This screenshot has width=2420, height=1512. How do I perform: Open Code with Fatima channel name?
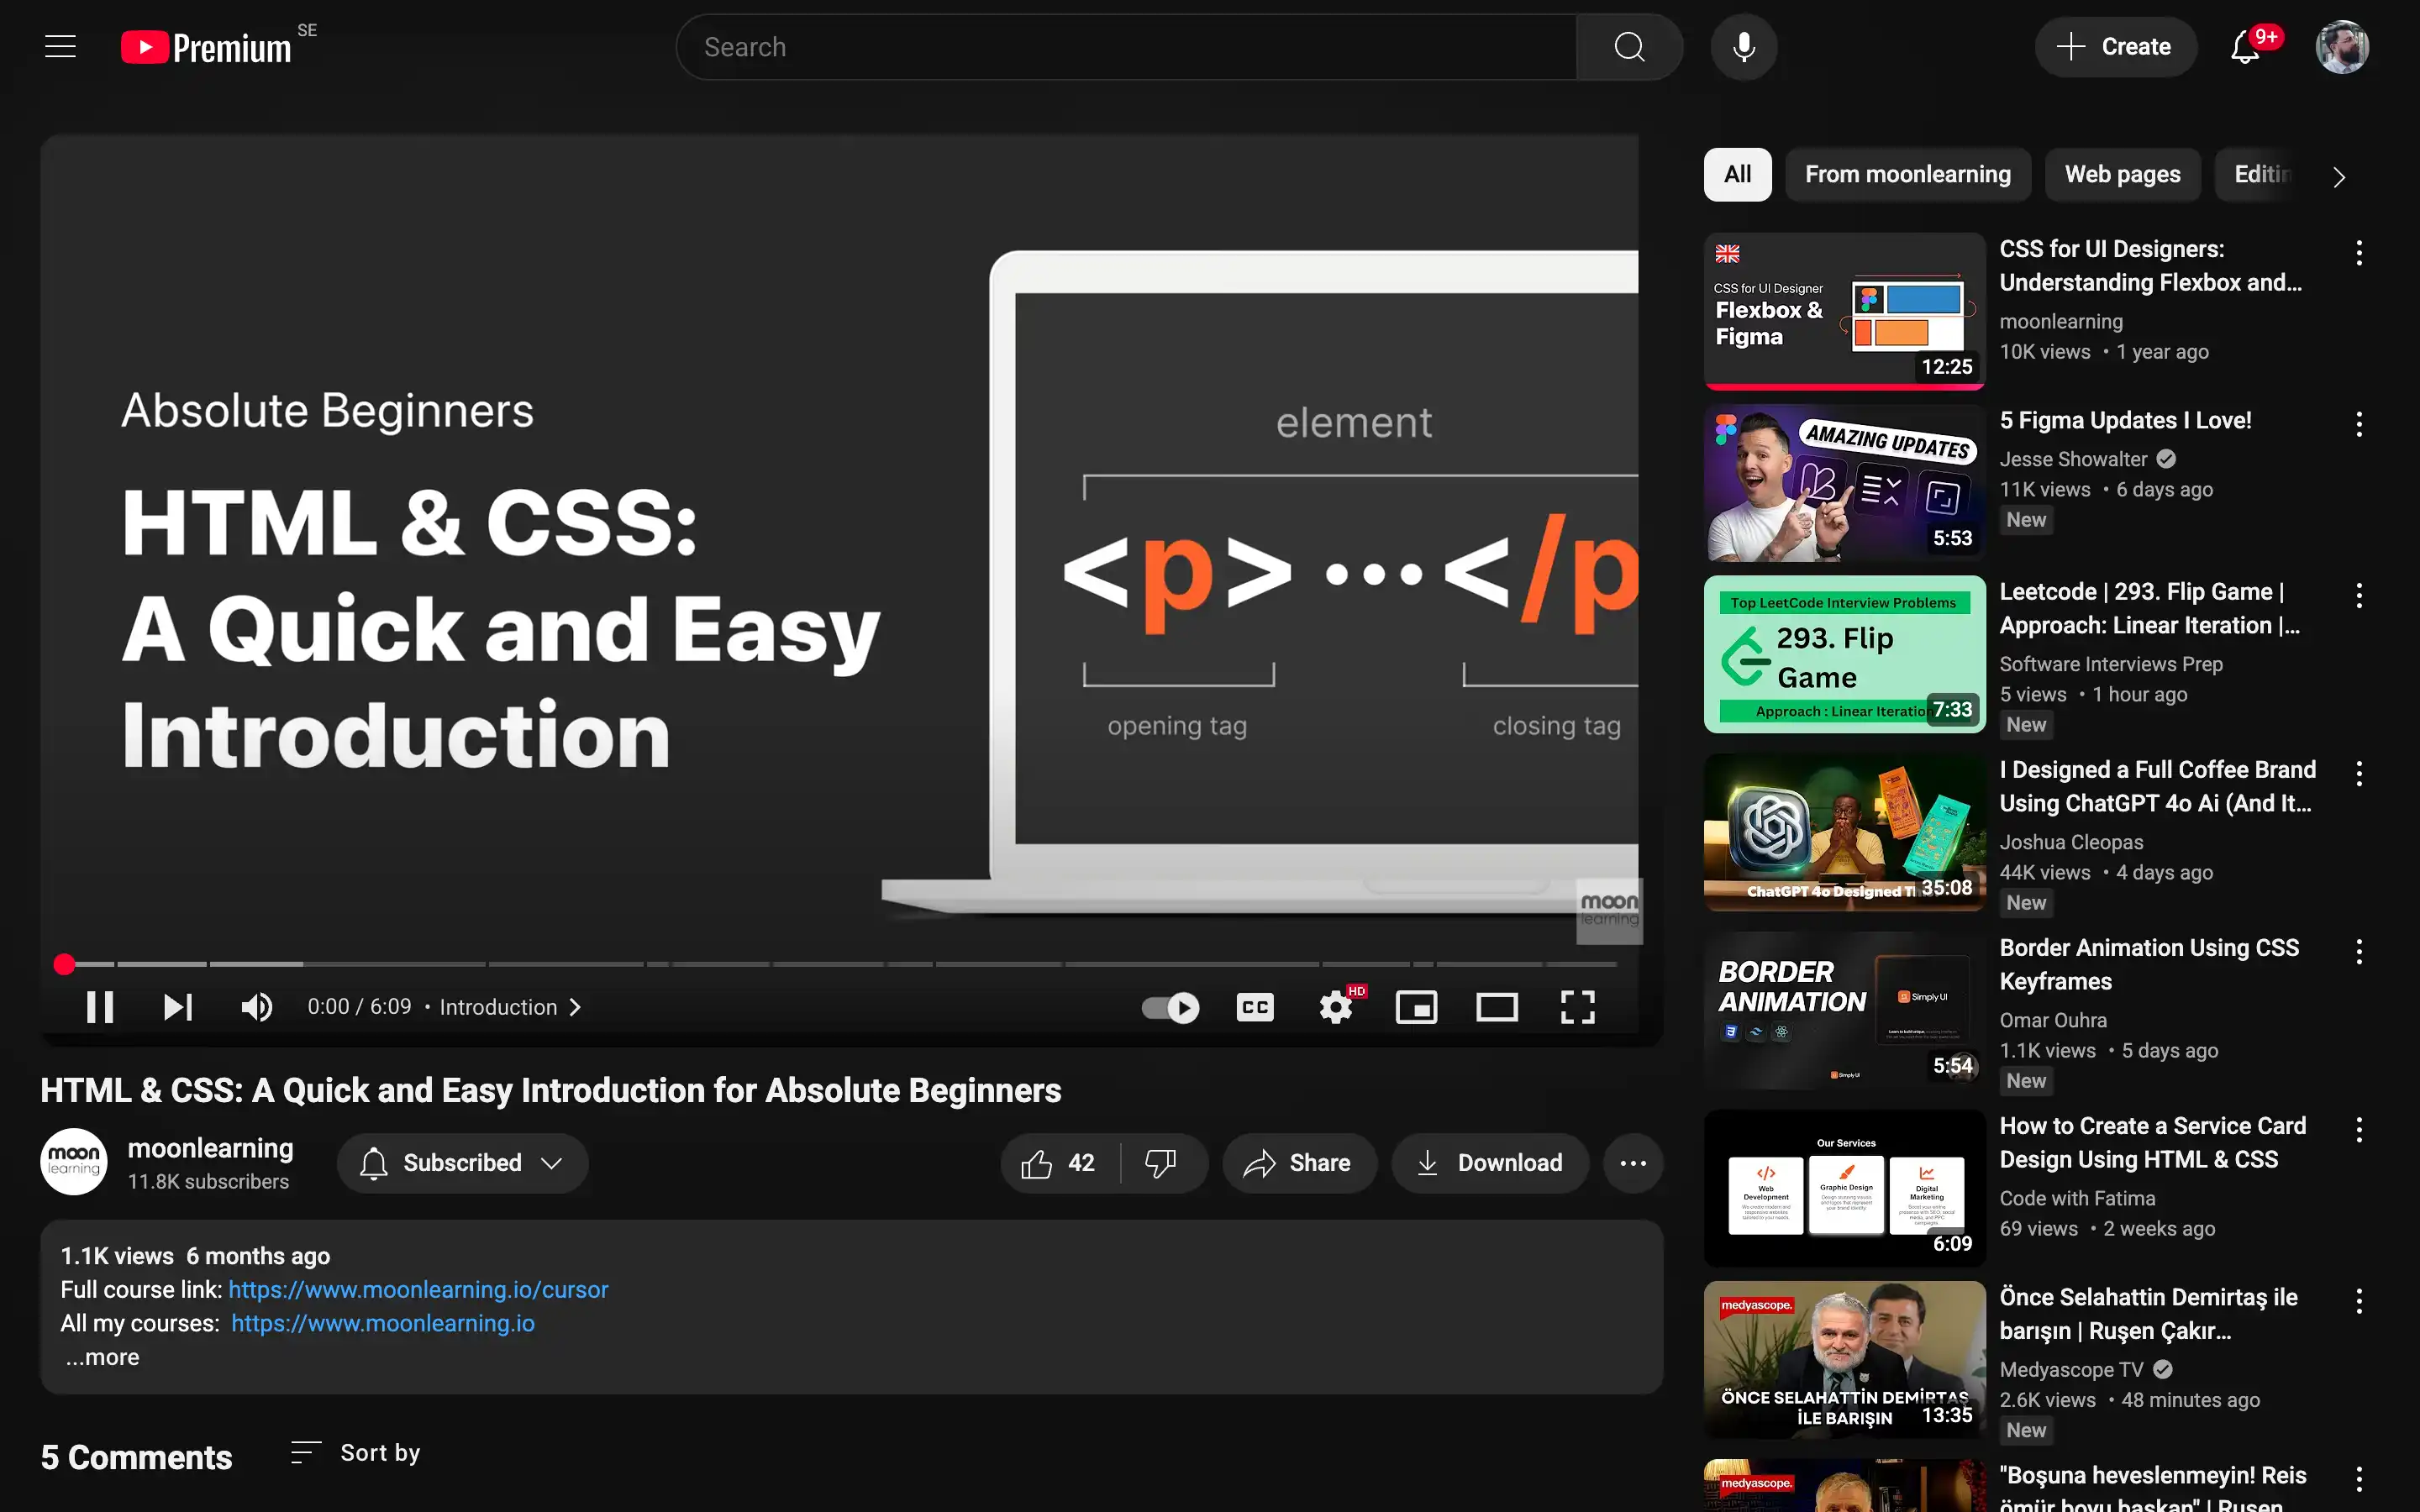(x=2077, y=1198)
